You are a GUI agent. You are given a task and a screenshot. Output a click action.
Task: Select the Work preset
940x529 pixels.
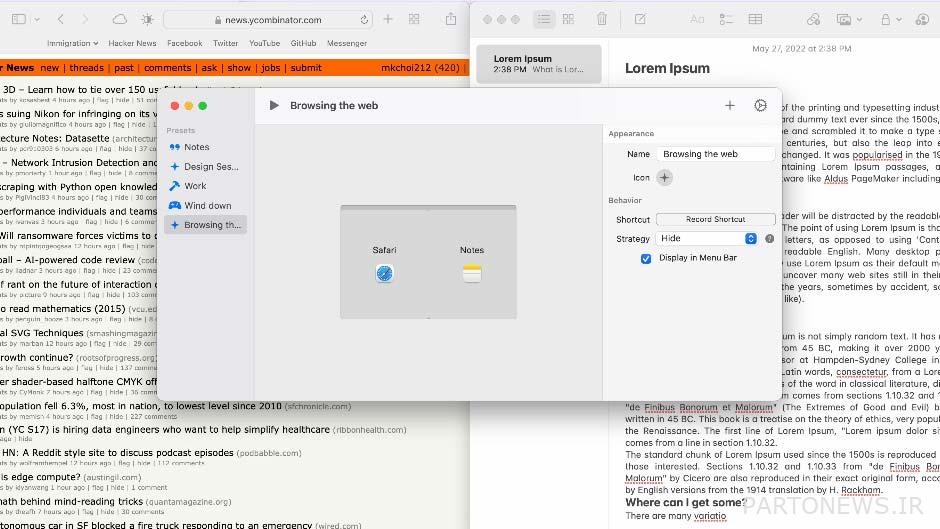(x=205, y=186)
